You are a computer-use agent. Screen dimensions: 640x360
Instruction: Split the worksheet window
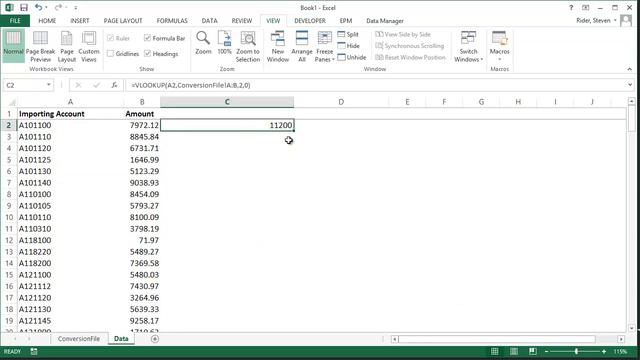pyautogui.click(x=348, y=34)
